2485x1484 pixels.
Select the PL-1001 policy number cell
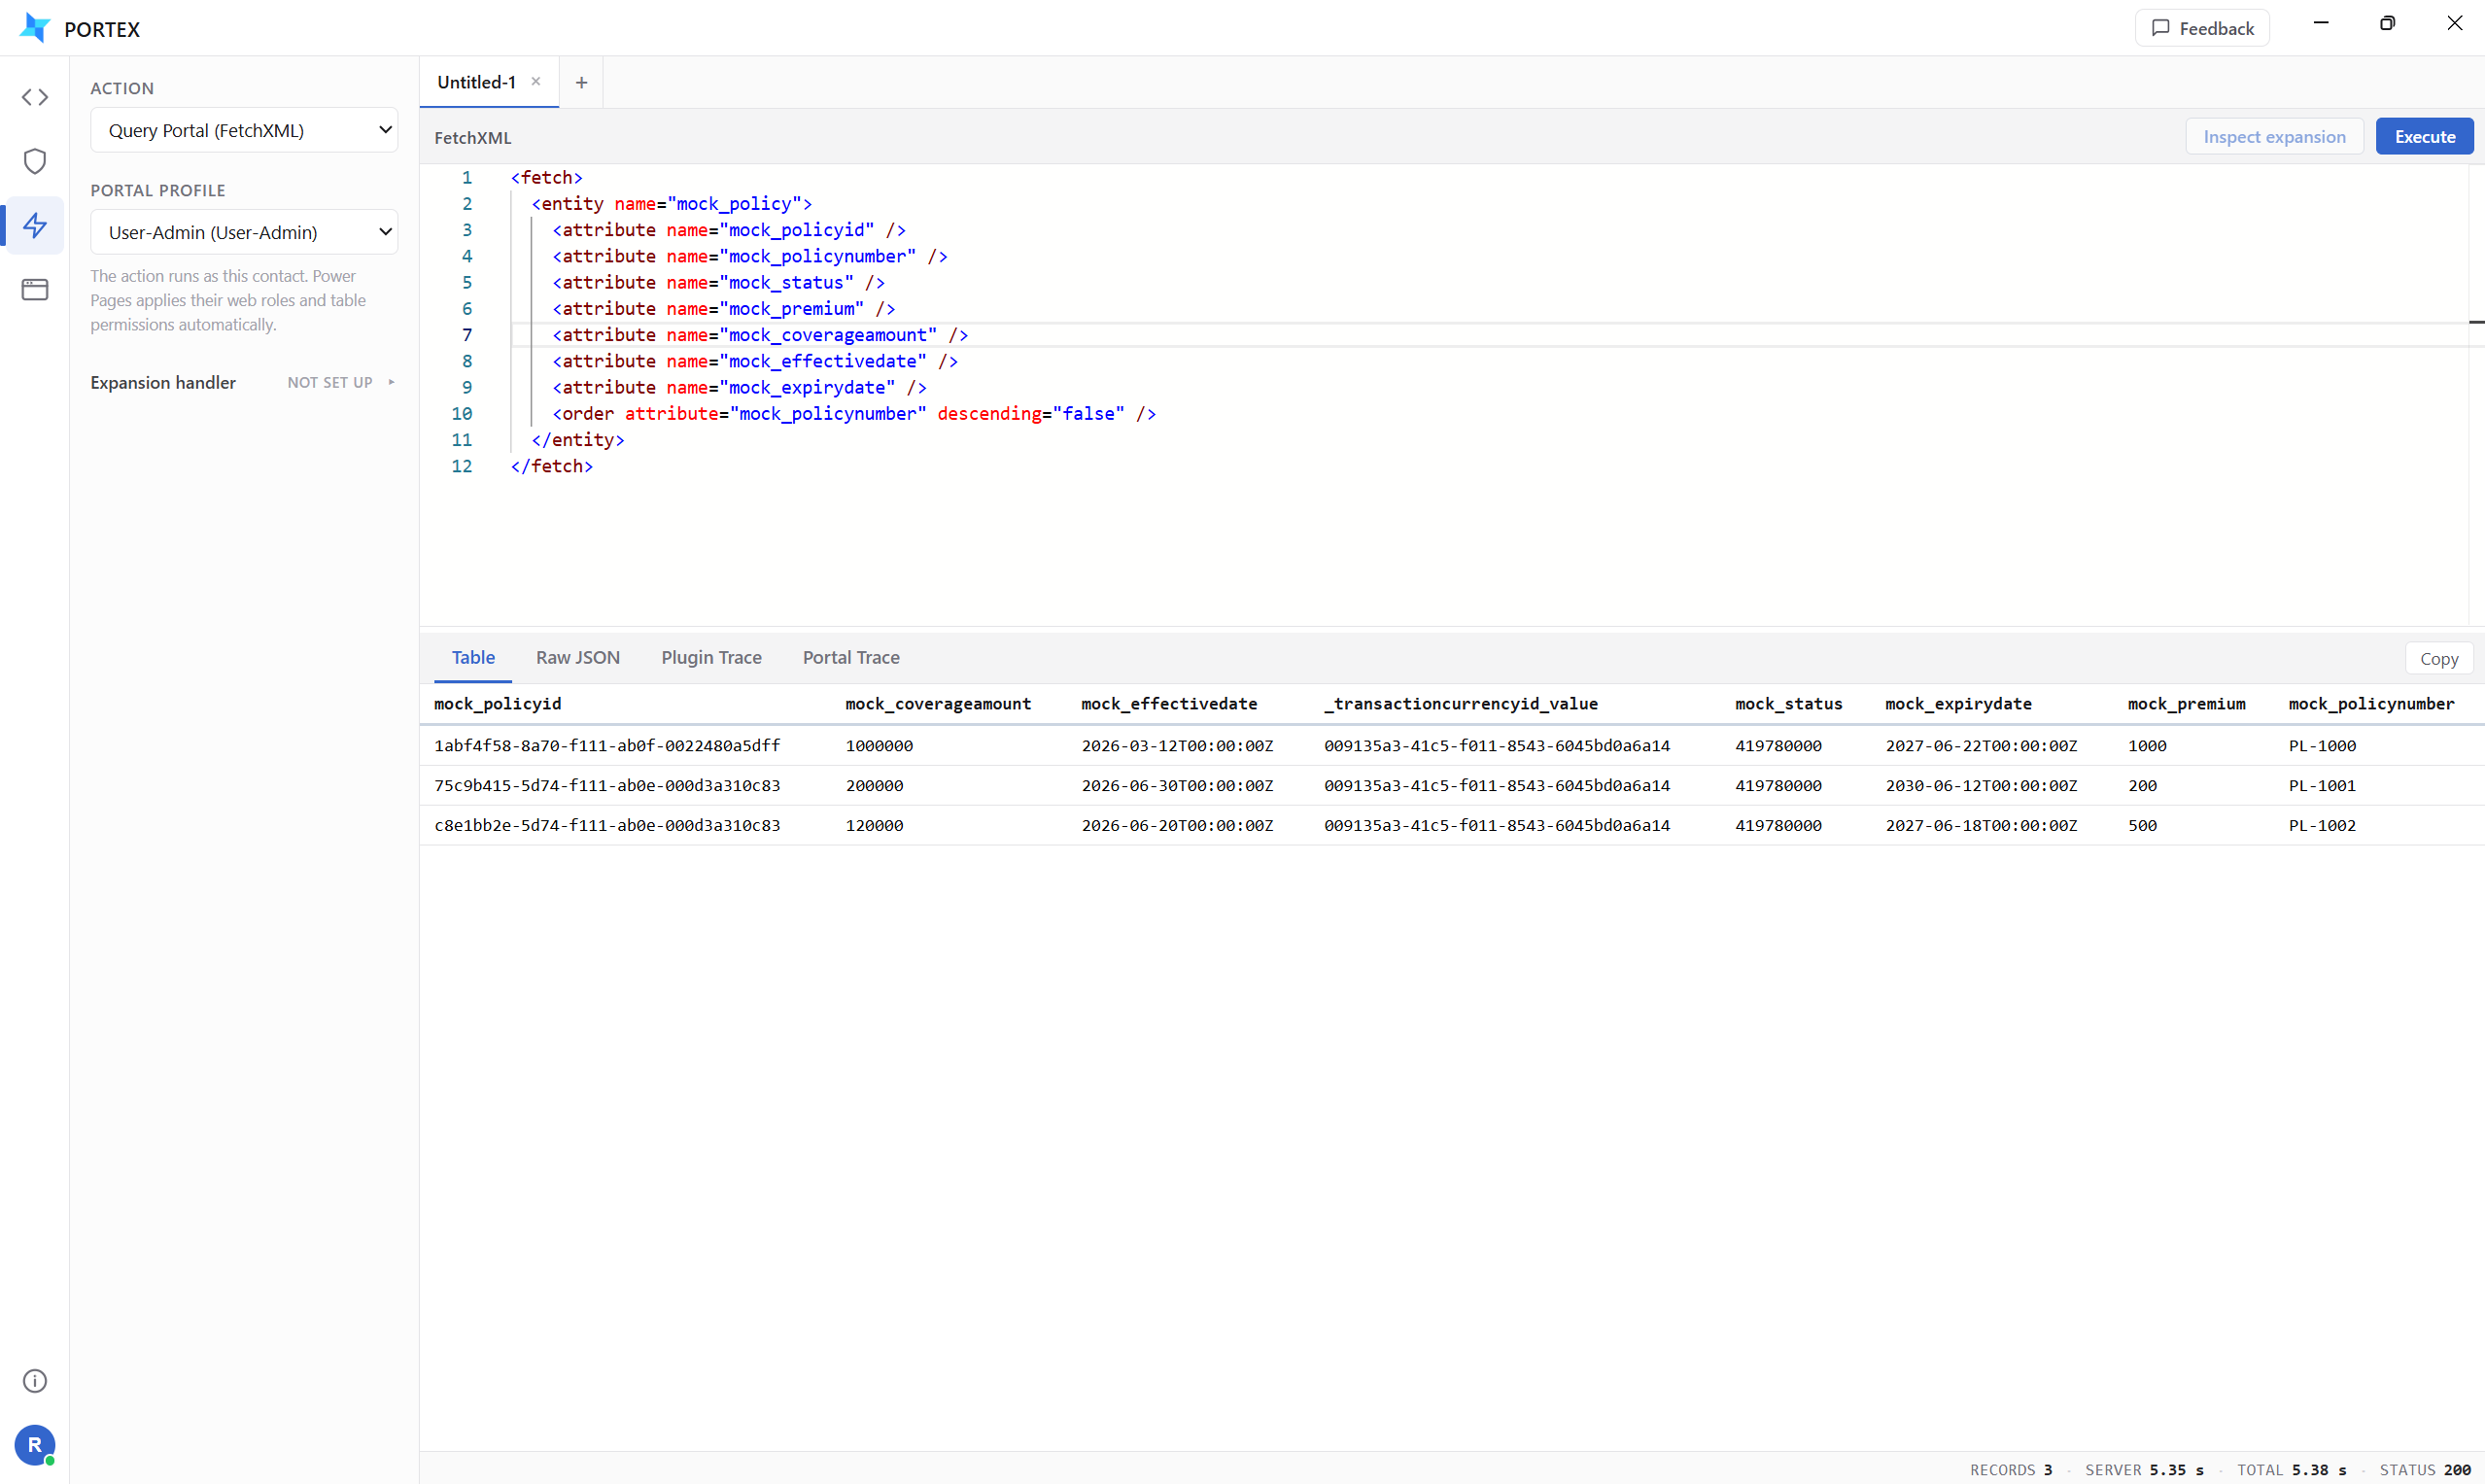[2322, 785]
